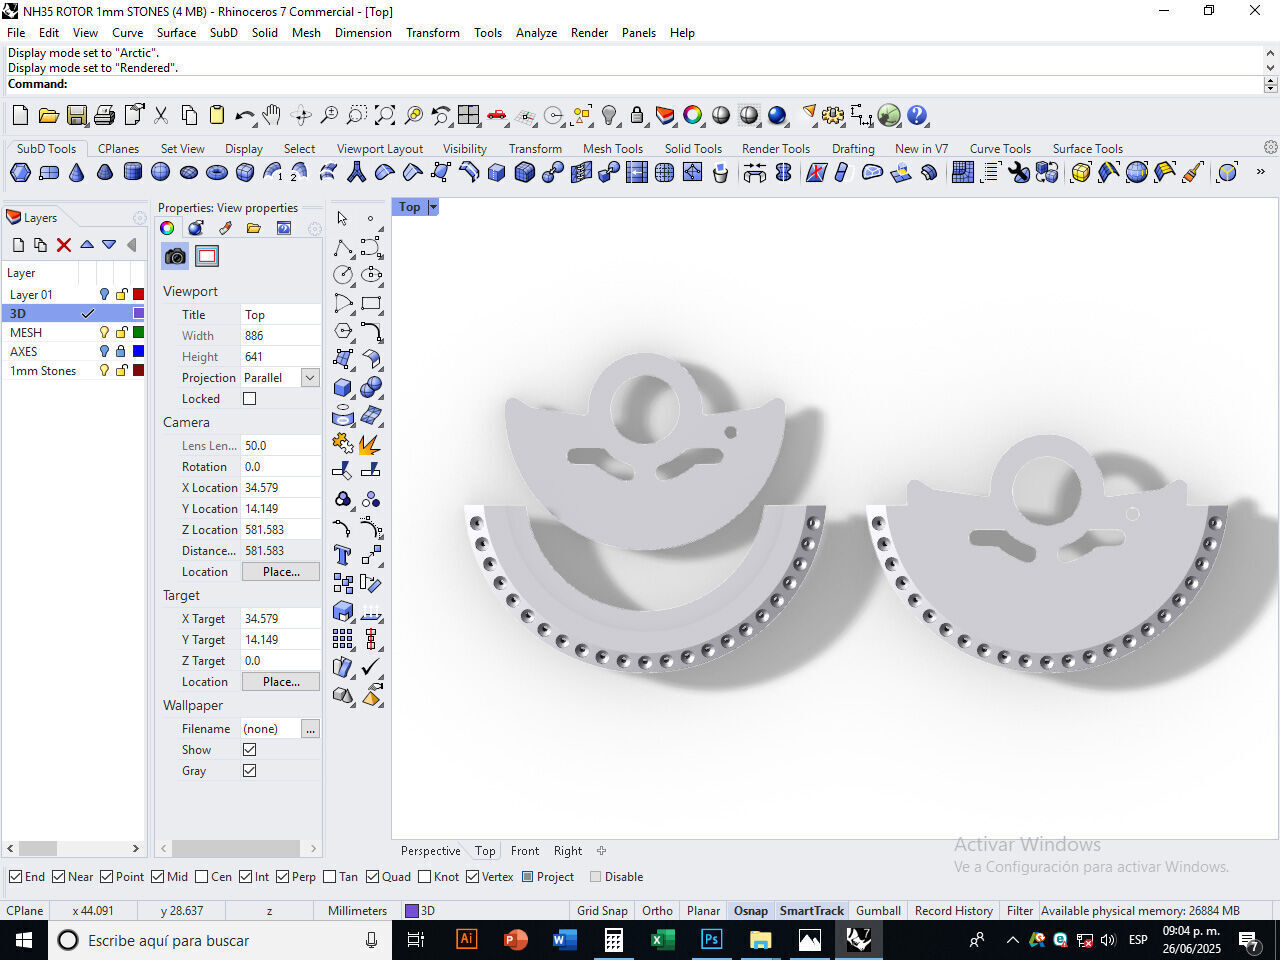
Task: Click the Target Location Place button
Action: [x=281, y=681]
